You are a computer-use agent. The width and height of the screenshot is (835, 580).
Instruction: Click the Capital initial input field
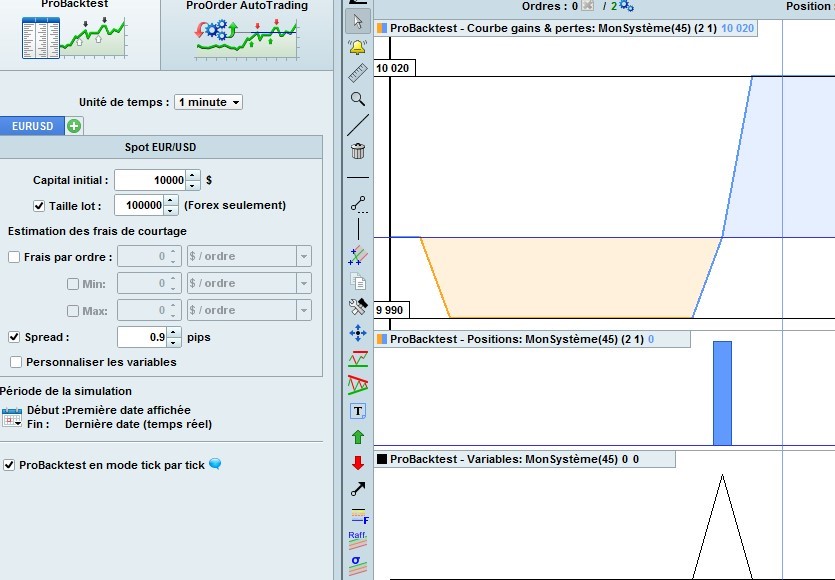(x=151, y=180)
